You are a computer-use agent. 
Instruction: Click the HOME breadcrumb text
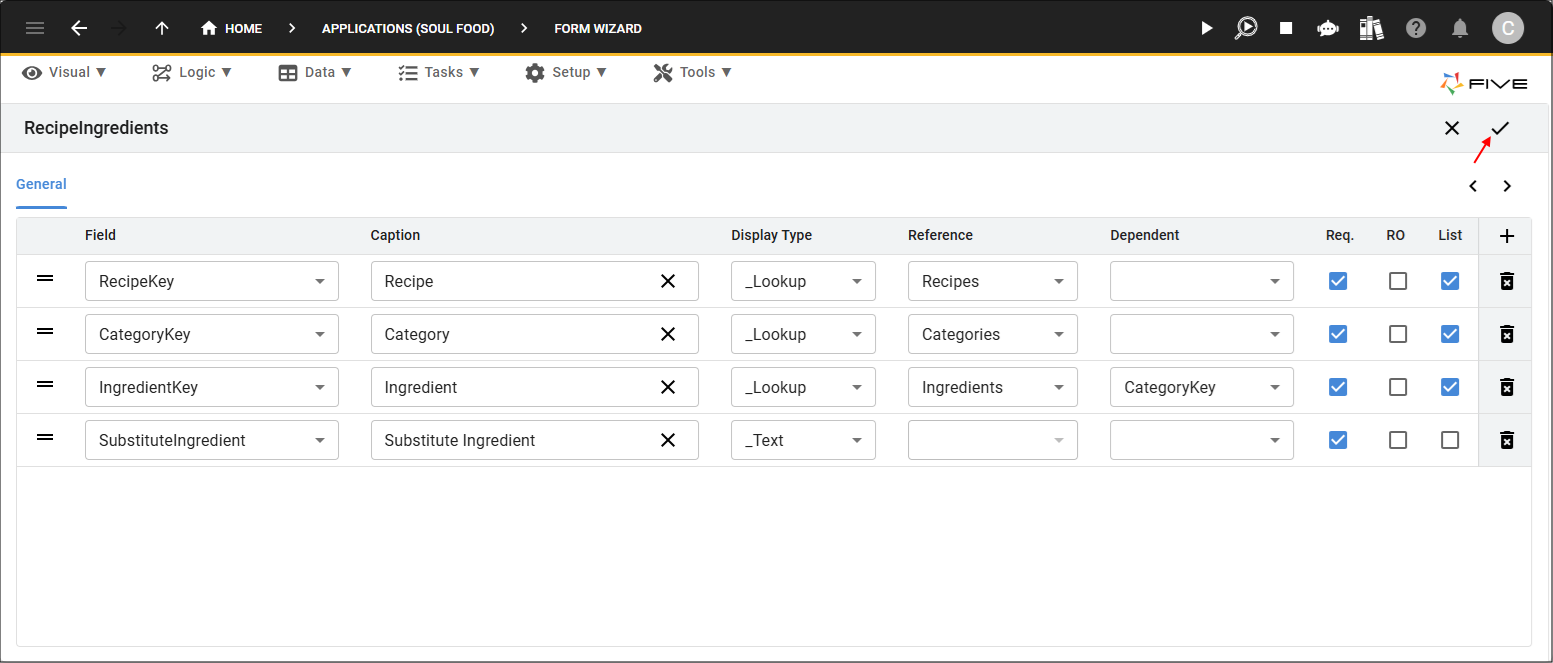tap(243, 29)
